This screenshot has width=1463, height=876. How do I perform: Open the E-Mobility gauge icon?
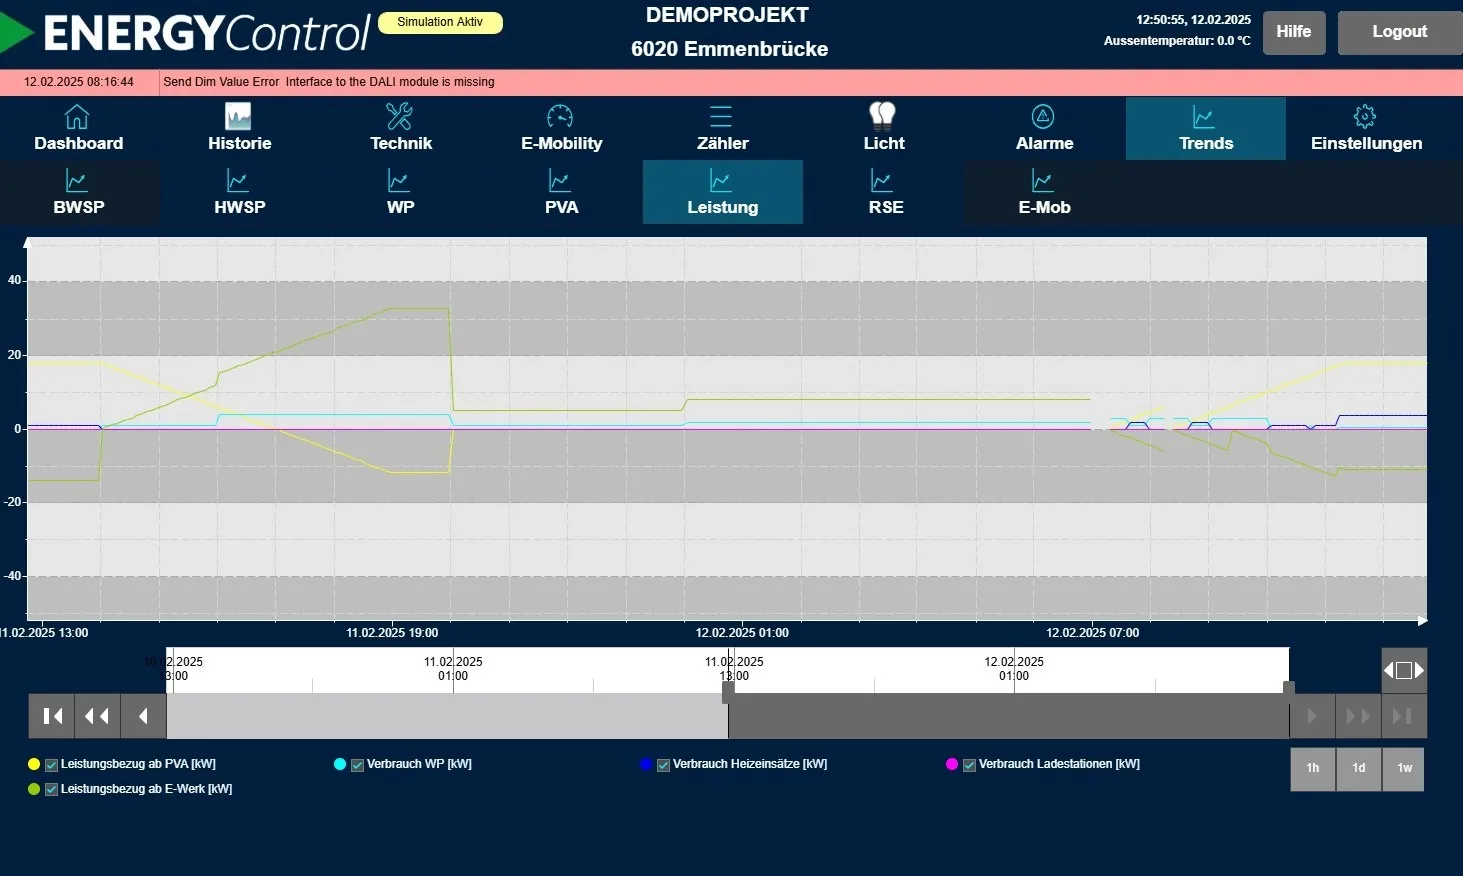click(x=560, y=117)
